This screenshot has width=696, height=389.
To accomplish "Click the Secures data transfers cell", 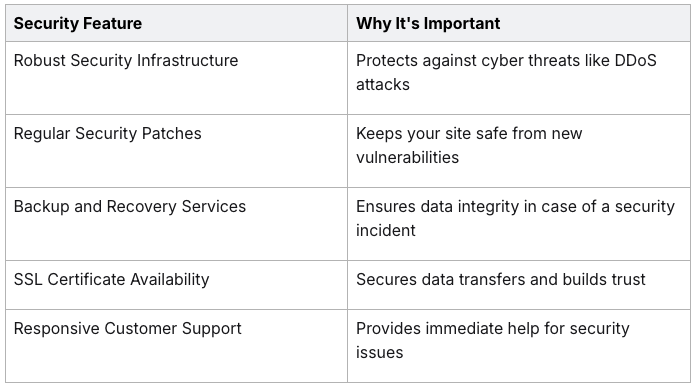I will click(519, 285).
